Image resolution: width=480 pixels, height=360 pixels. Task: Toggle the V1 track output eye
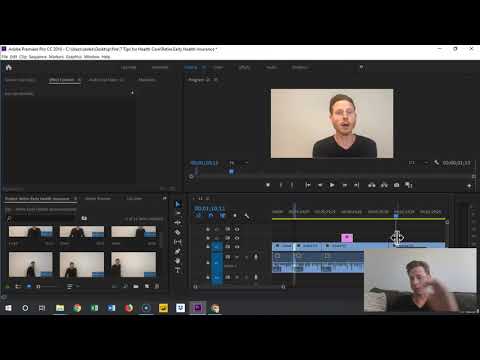coord(237,247)
